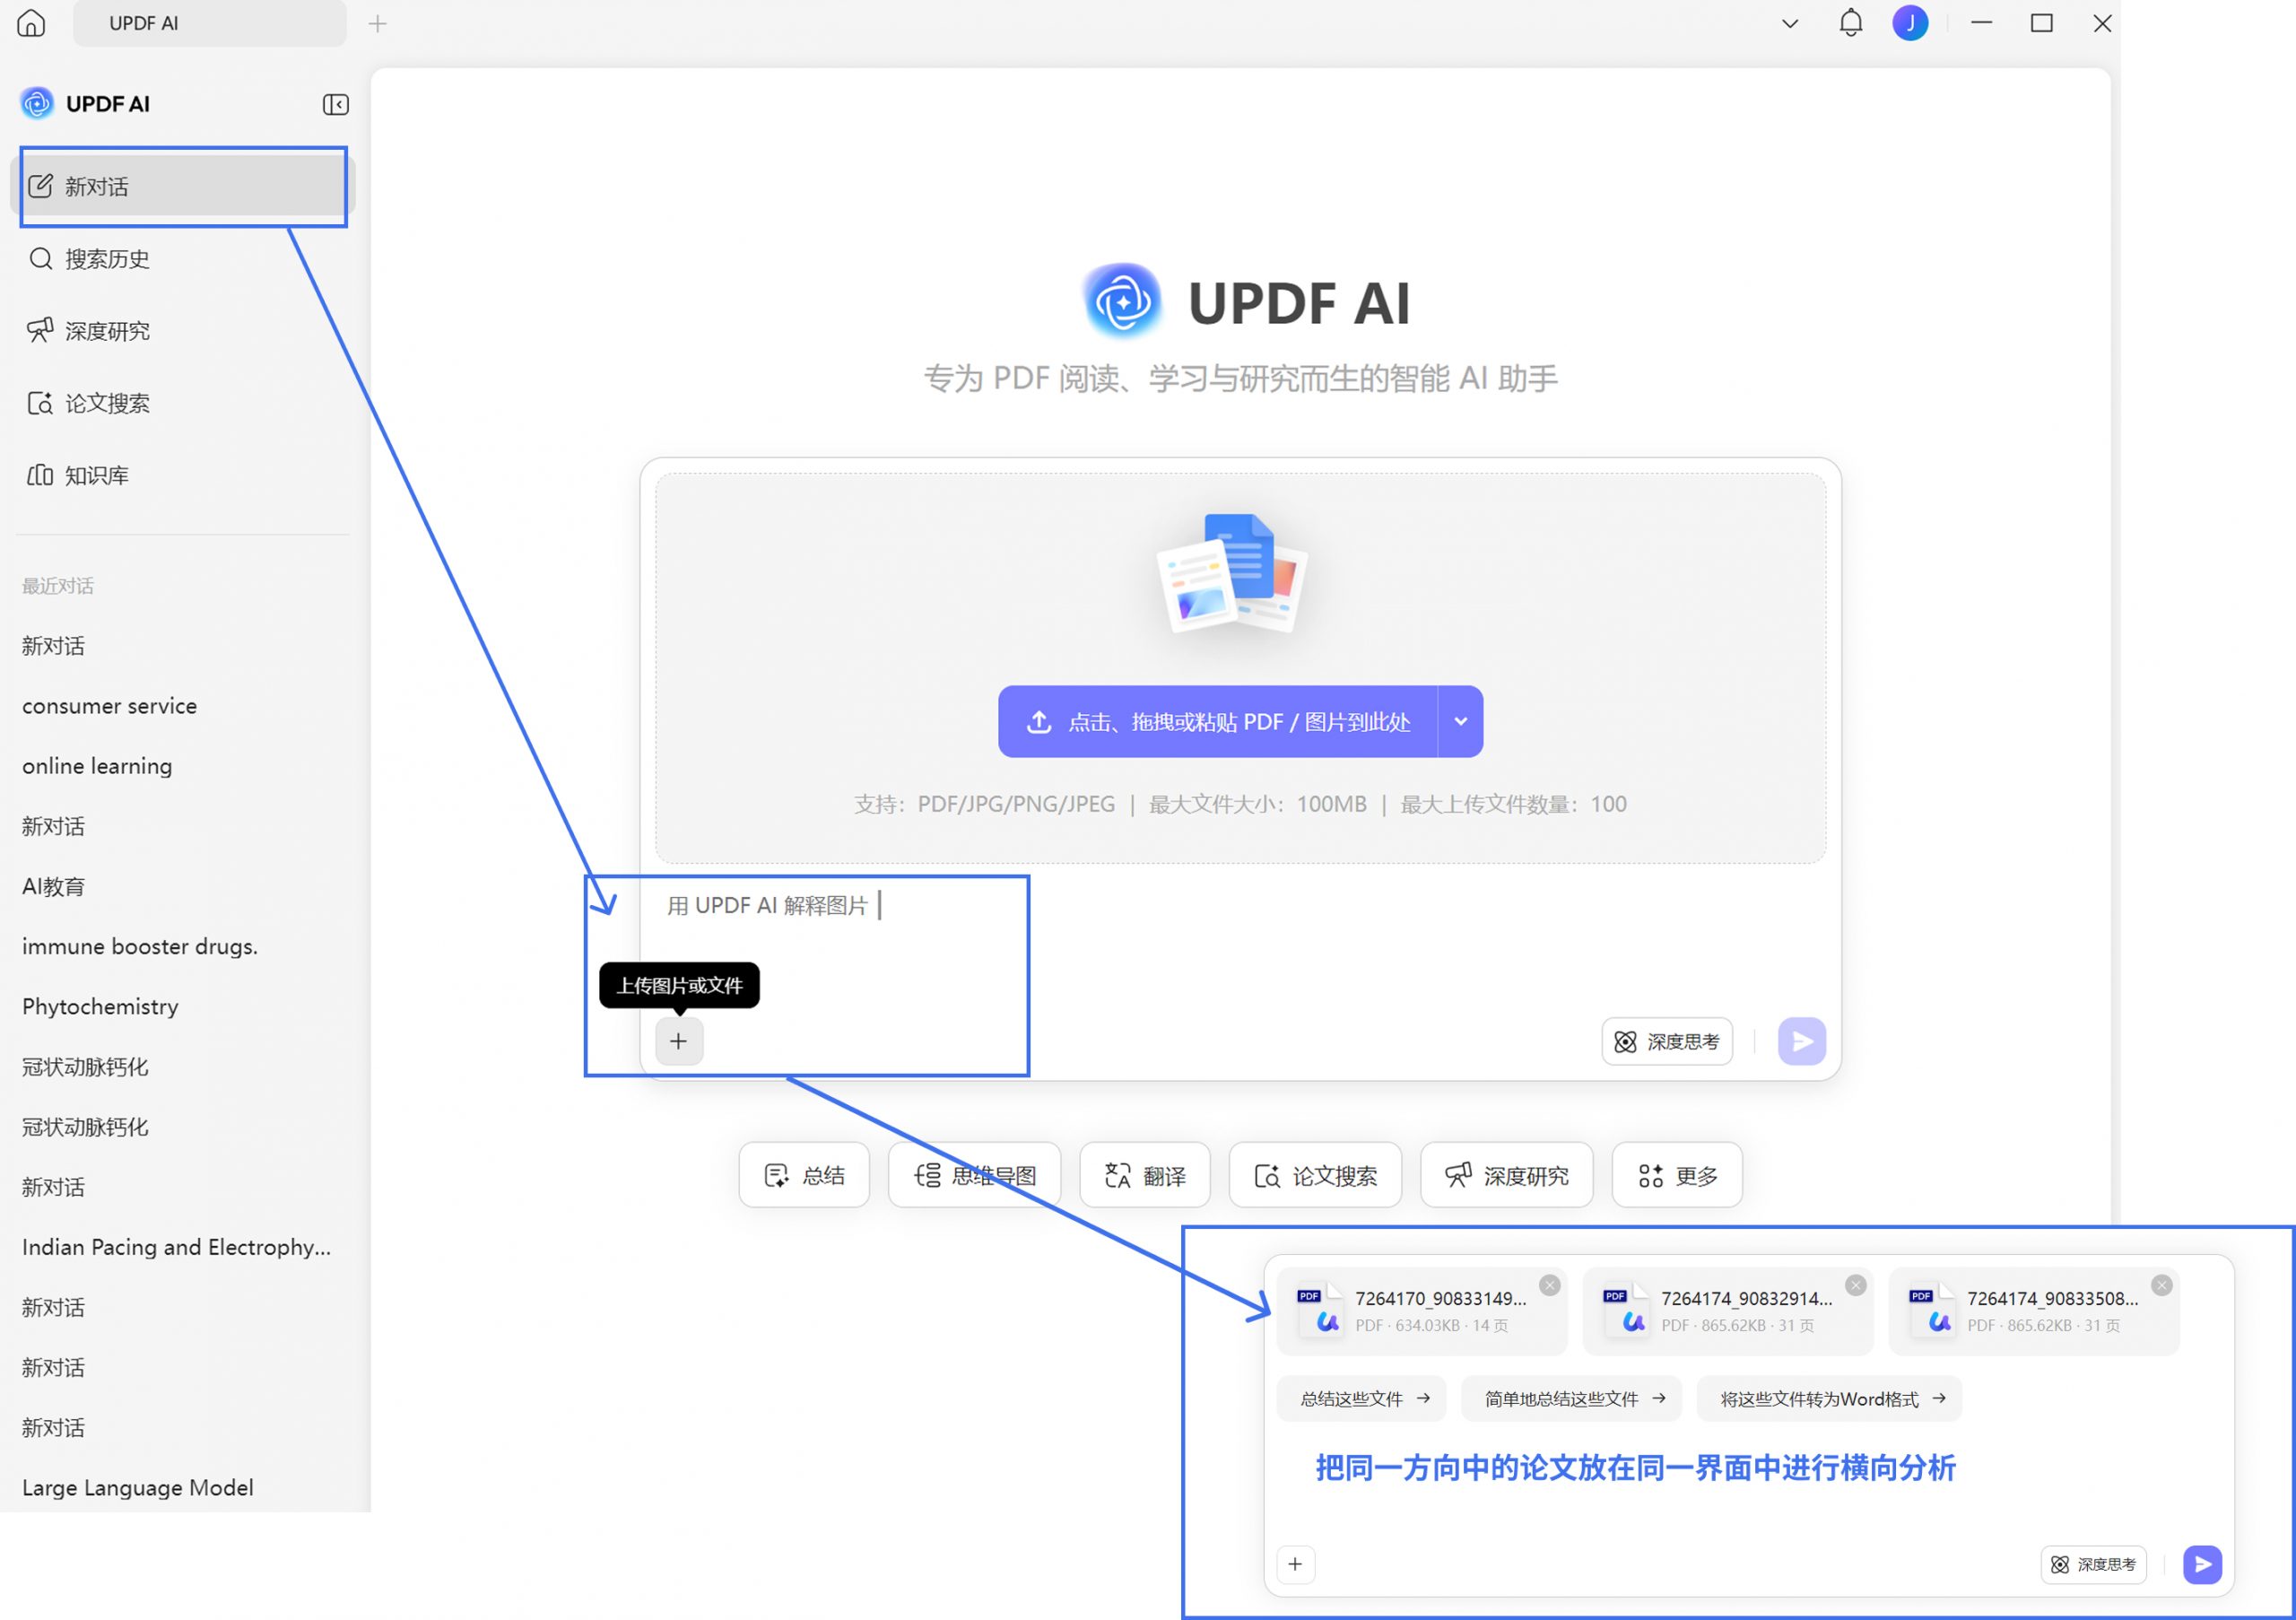The width and height of the screenshot is (2296, 1620).
Task: Open the notifications bell
Action: pos(1851,23)
